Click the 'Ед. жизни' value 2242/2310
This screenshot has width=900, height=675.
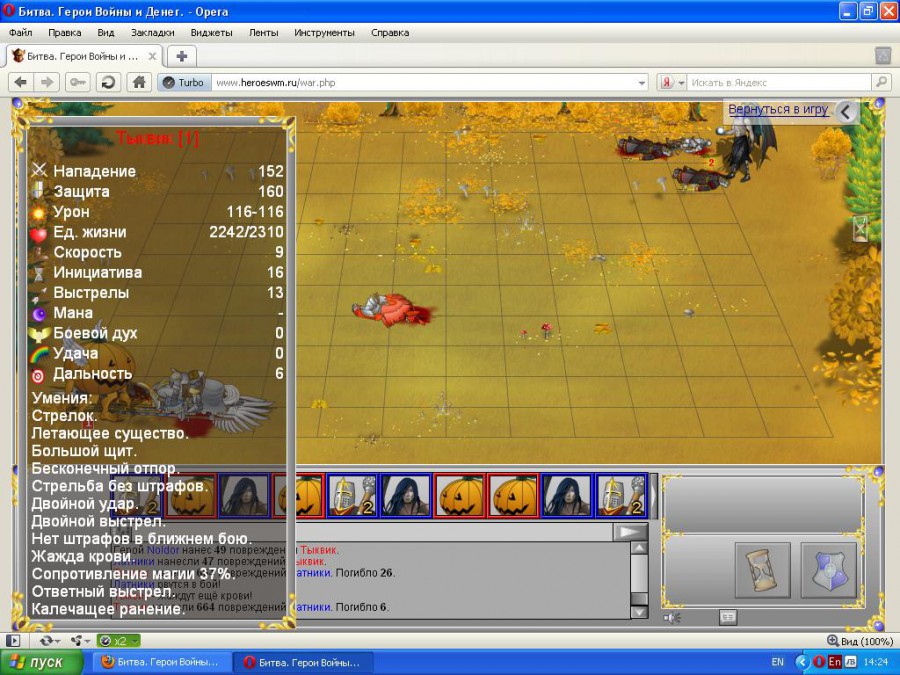(246, 232)
